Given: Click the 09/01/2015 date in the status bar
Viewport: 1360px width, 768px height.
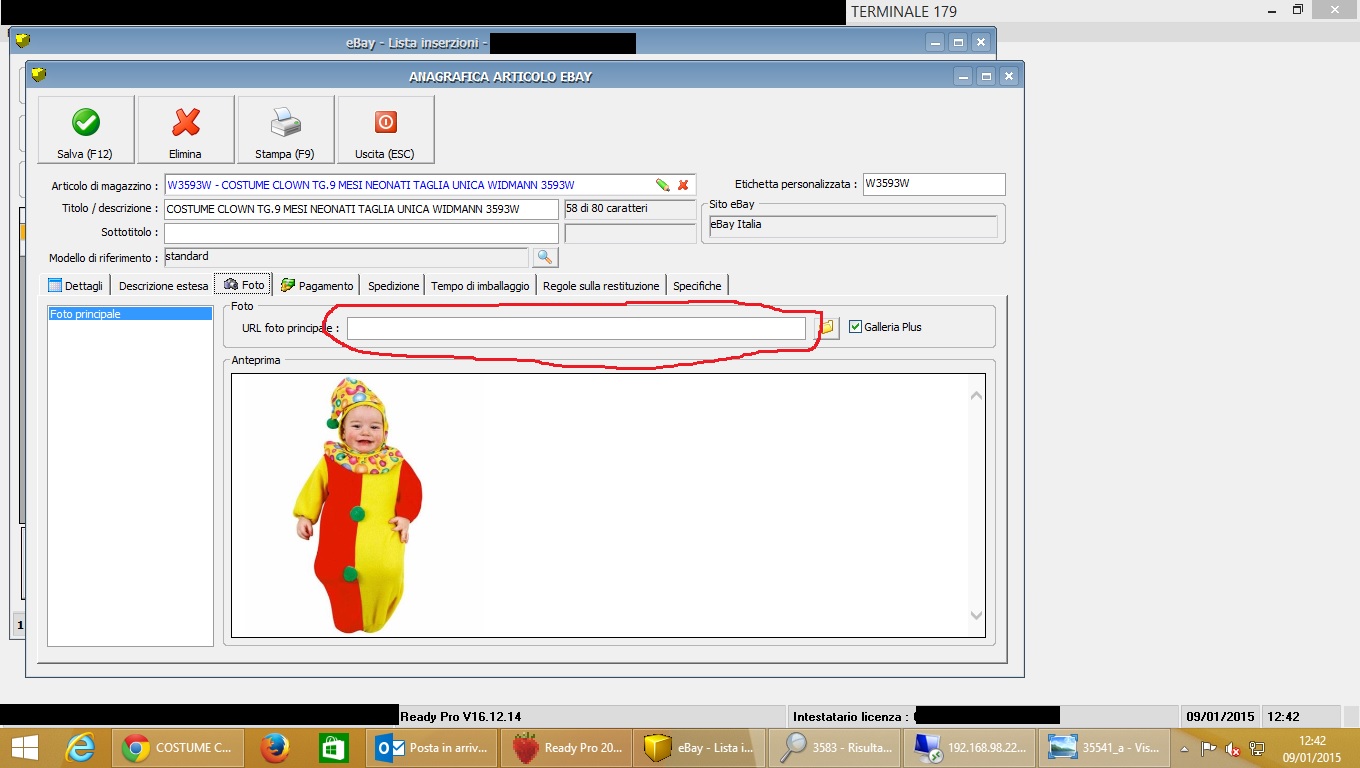Looking at the screenshot, I should click(x=1220, y=716).
